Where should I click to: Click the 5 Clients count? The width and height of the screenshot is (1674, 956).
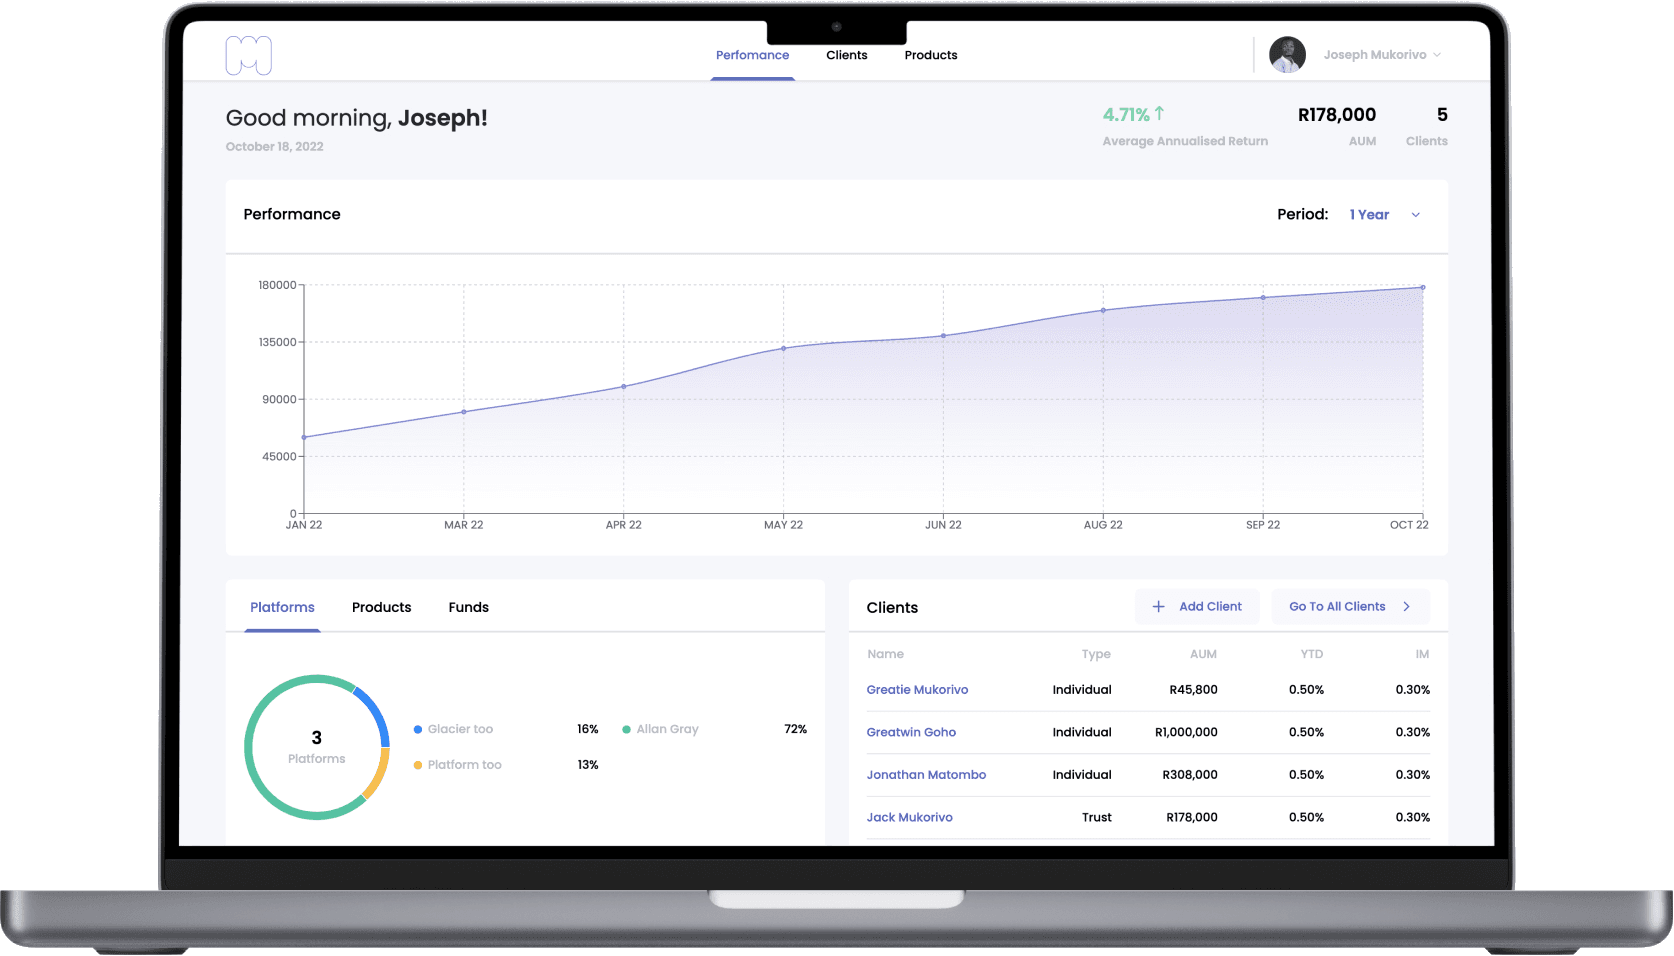click(1442, 115)
